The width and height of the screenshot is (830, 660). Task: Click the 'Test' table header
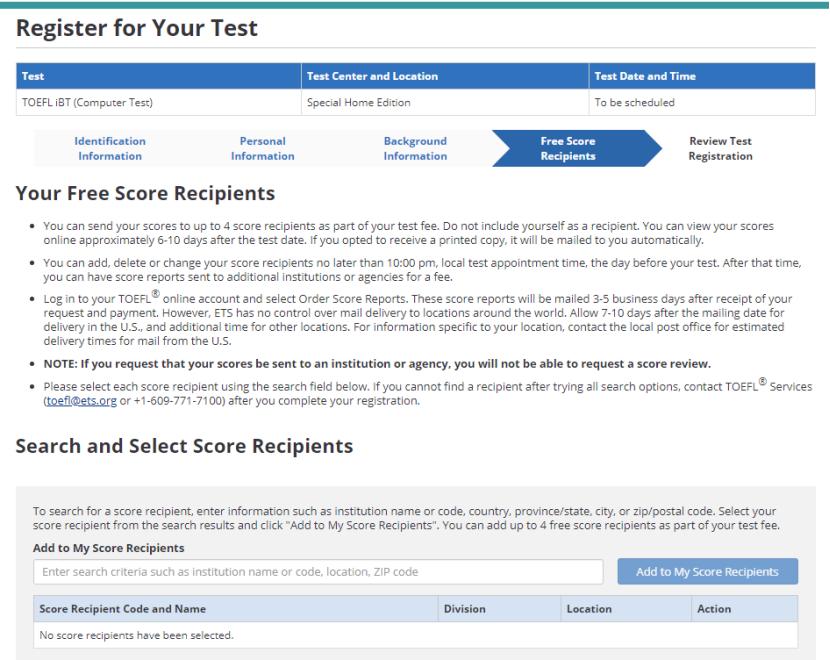158,76
